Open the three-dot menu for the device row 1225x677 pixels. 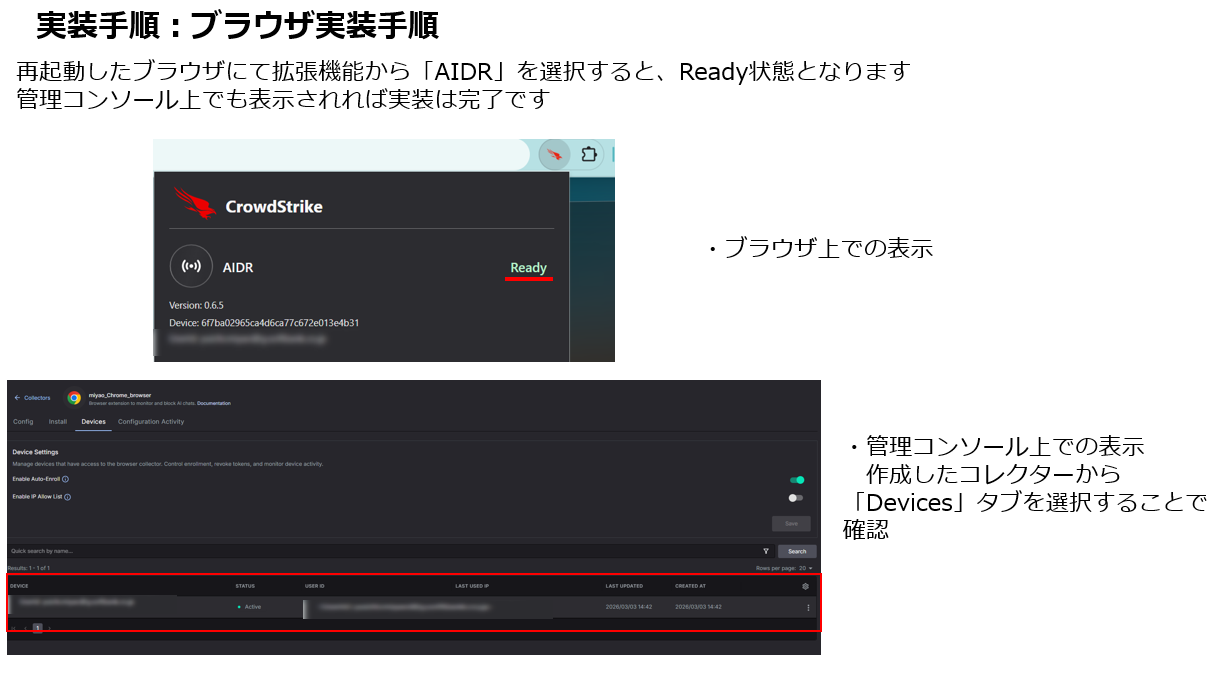point(808,607)
